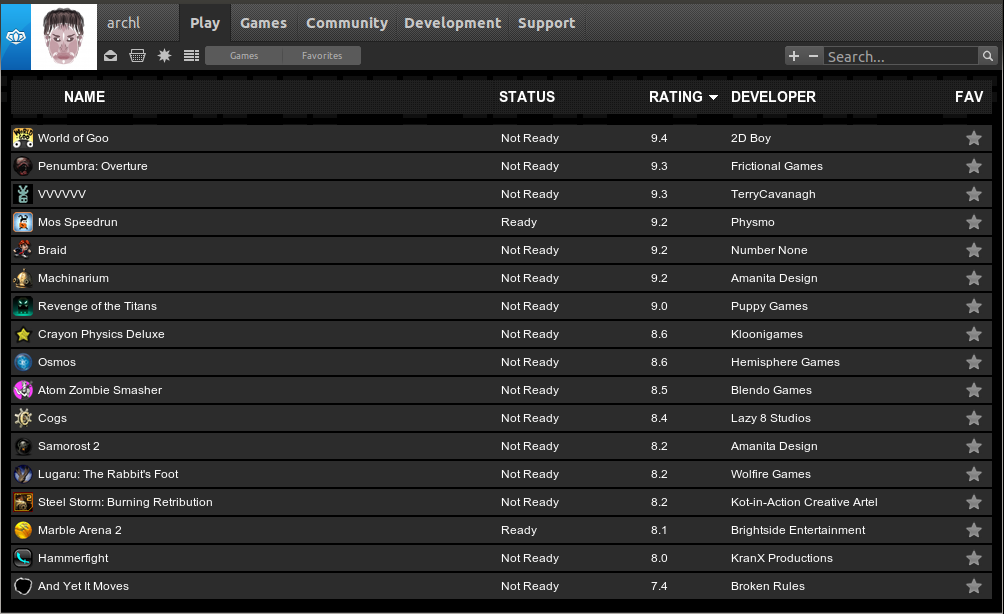
Task: Click the Hammerfight rating 8.0
Action: tap(659, 558)
